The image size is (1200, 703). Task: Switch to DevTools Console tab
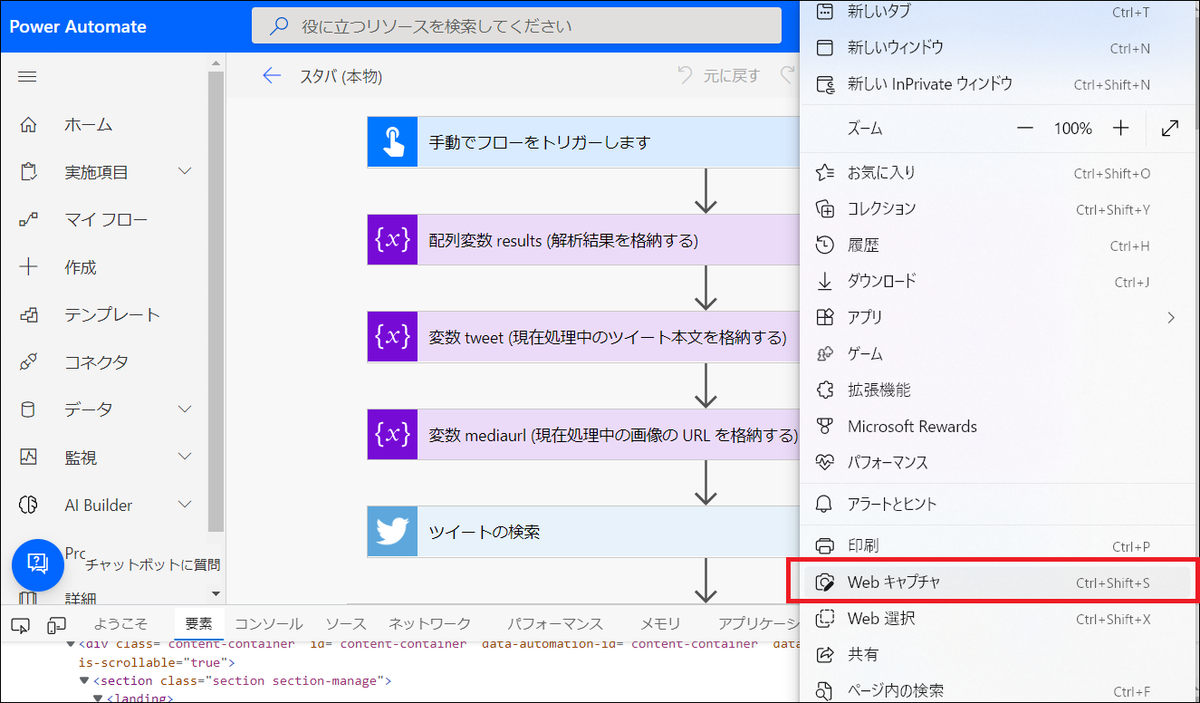[268, 624]
